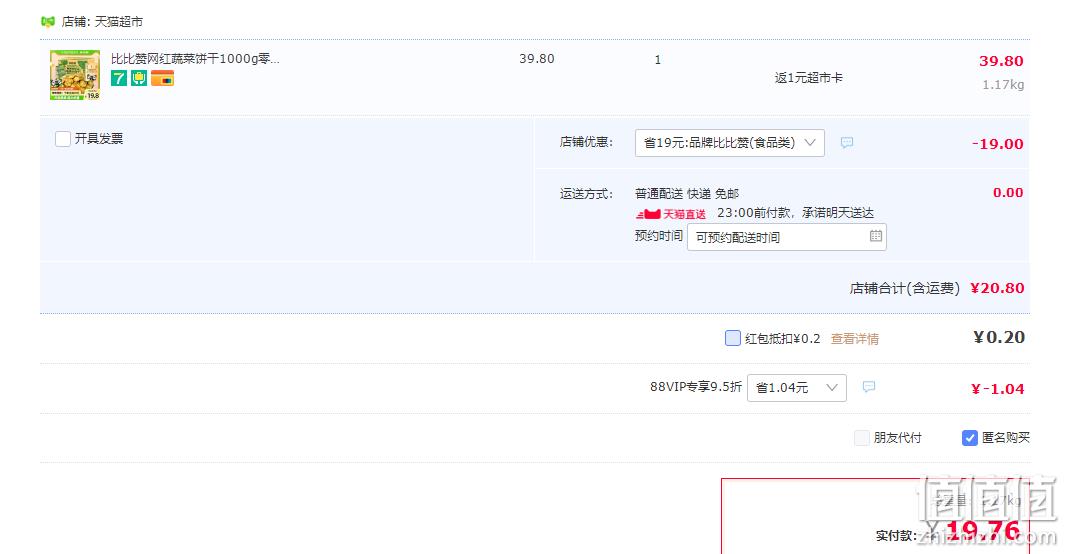This screenshot has width=1066, height=554.
Task: Tick the 红包抵扣¥0.2 checkbox
Action: click(x=732, y=338)
